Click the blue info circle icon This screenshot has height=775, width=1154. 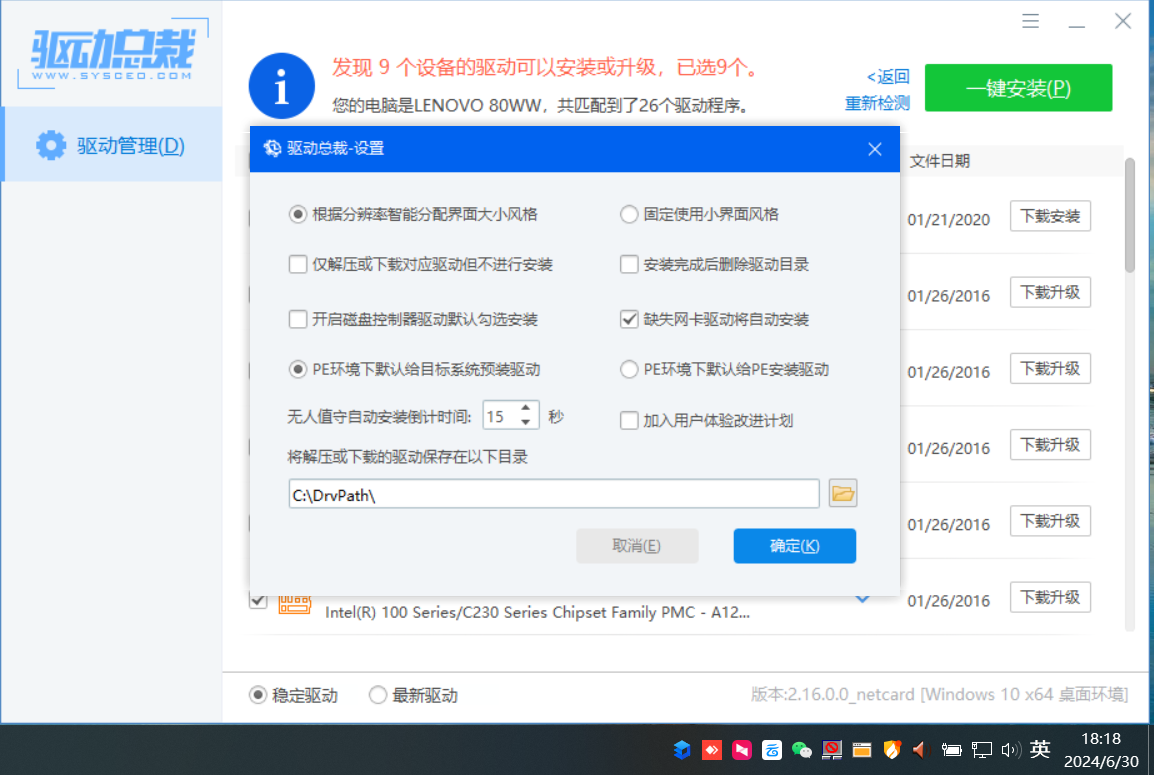(x=281, y=86)
